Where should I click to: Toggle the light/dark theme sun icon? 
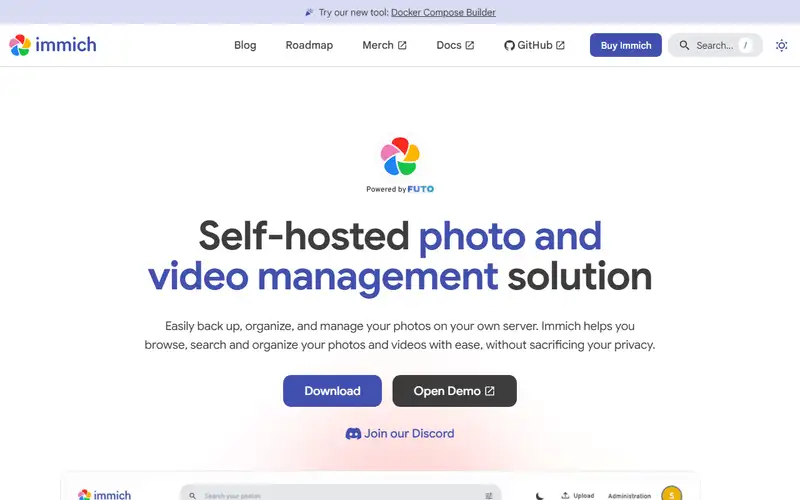click(x=781, y=45)
